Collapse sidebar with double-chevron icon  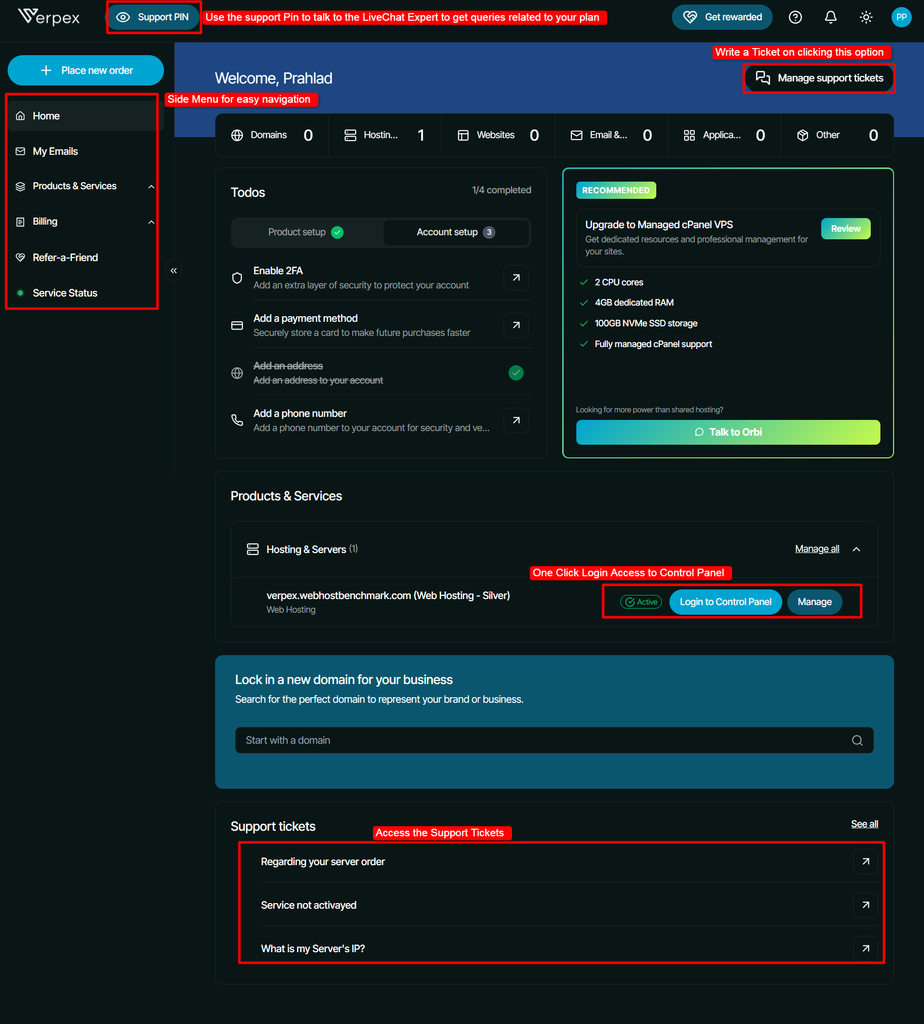(174, 270)
